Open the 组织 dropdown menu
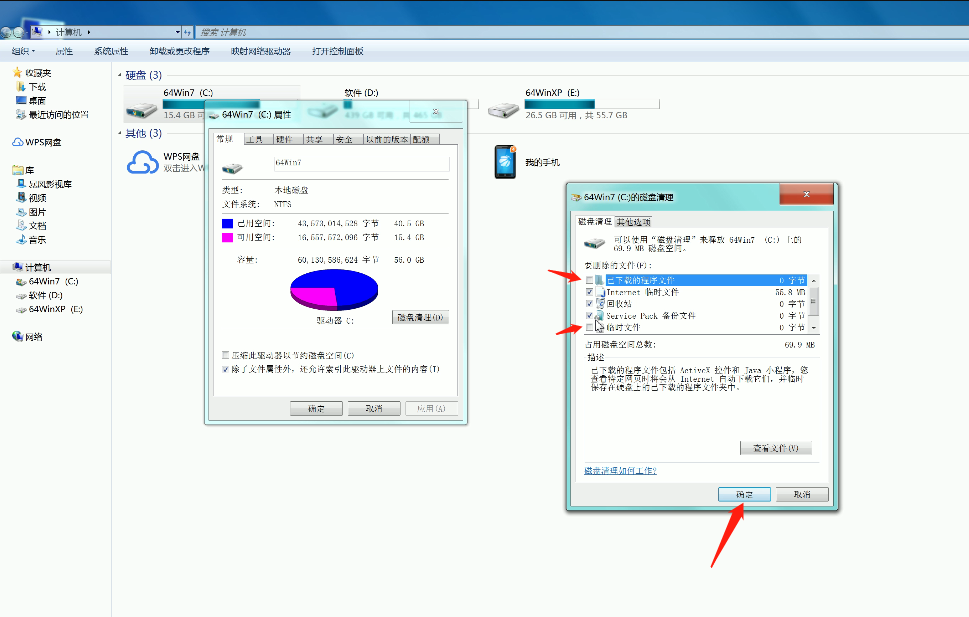Viewport: 969px width, 617px height. pyautogui.click(x=23, y=51)
